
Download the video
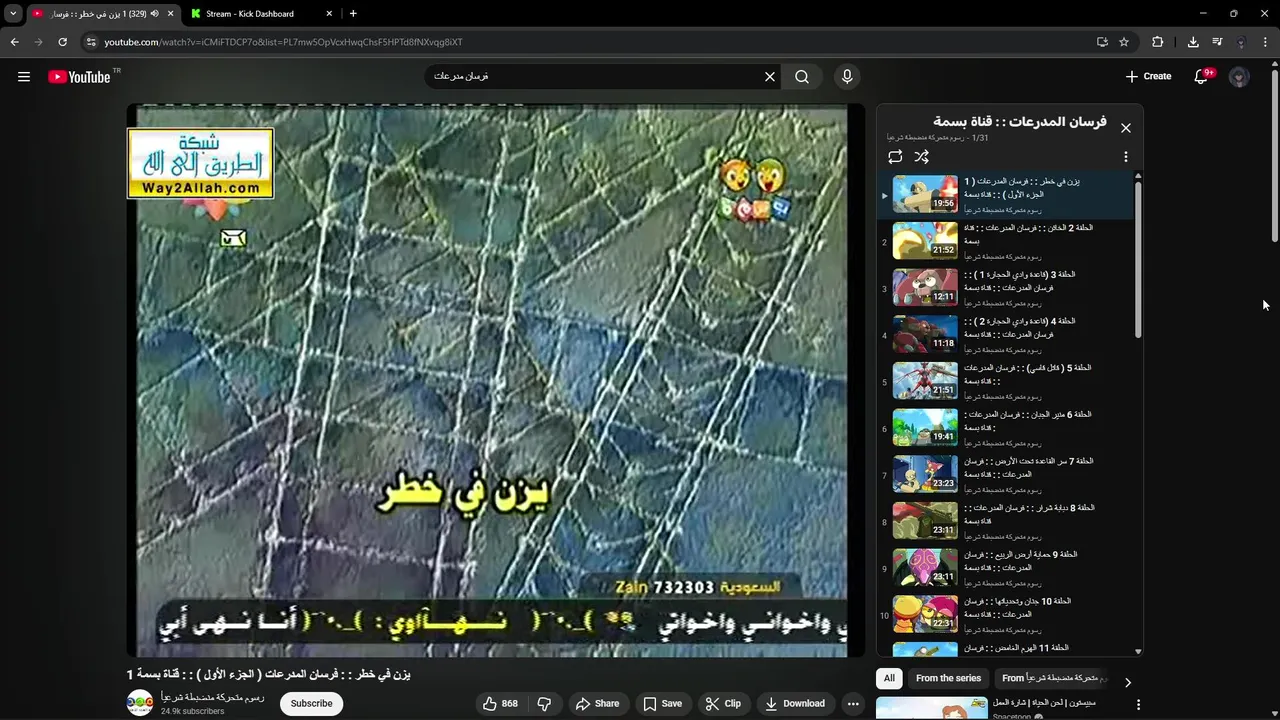[x=795, y=704]
